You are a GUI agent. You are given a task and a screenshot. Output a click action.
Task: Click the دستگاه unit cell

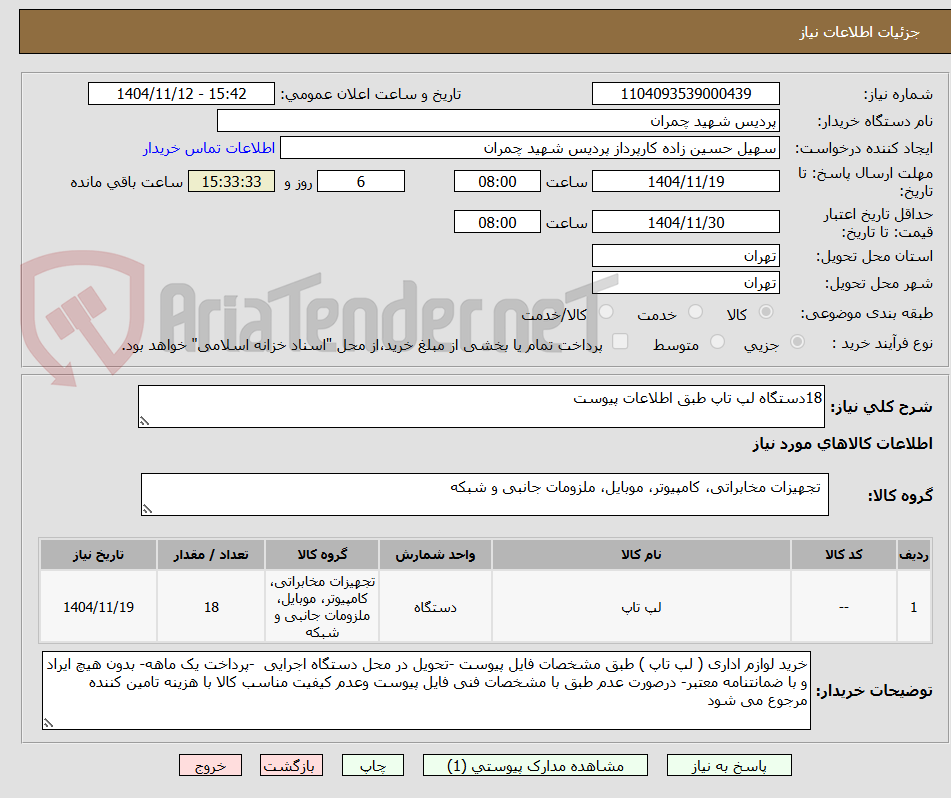[x=435, y=607]
